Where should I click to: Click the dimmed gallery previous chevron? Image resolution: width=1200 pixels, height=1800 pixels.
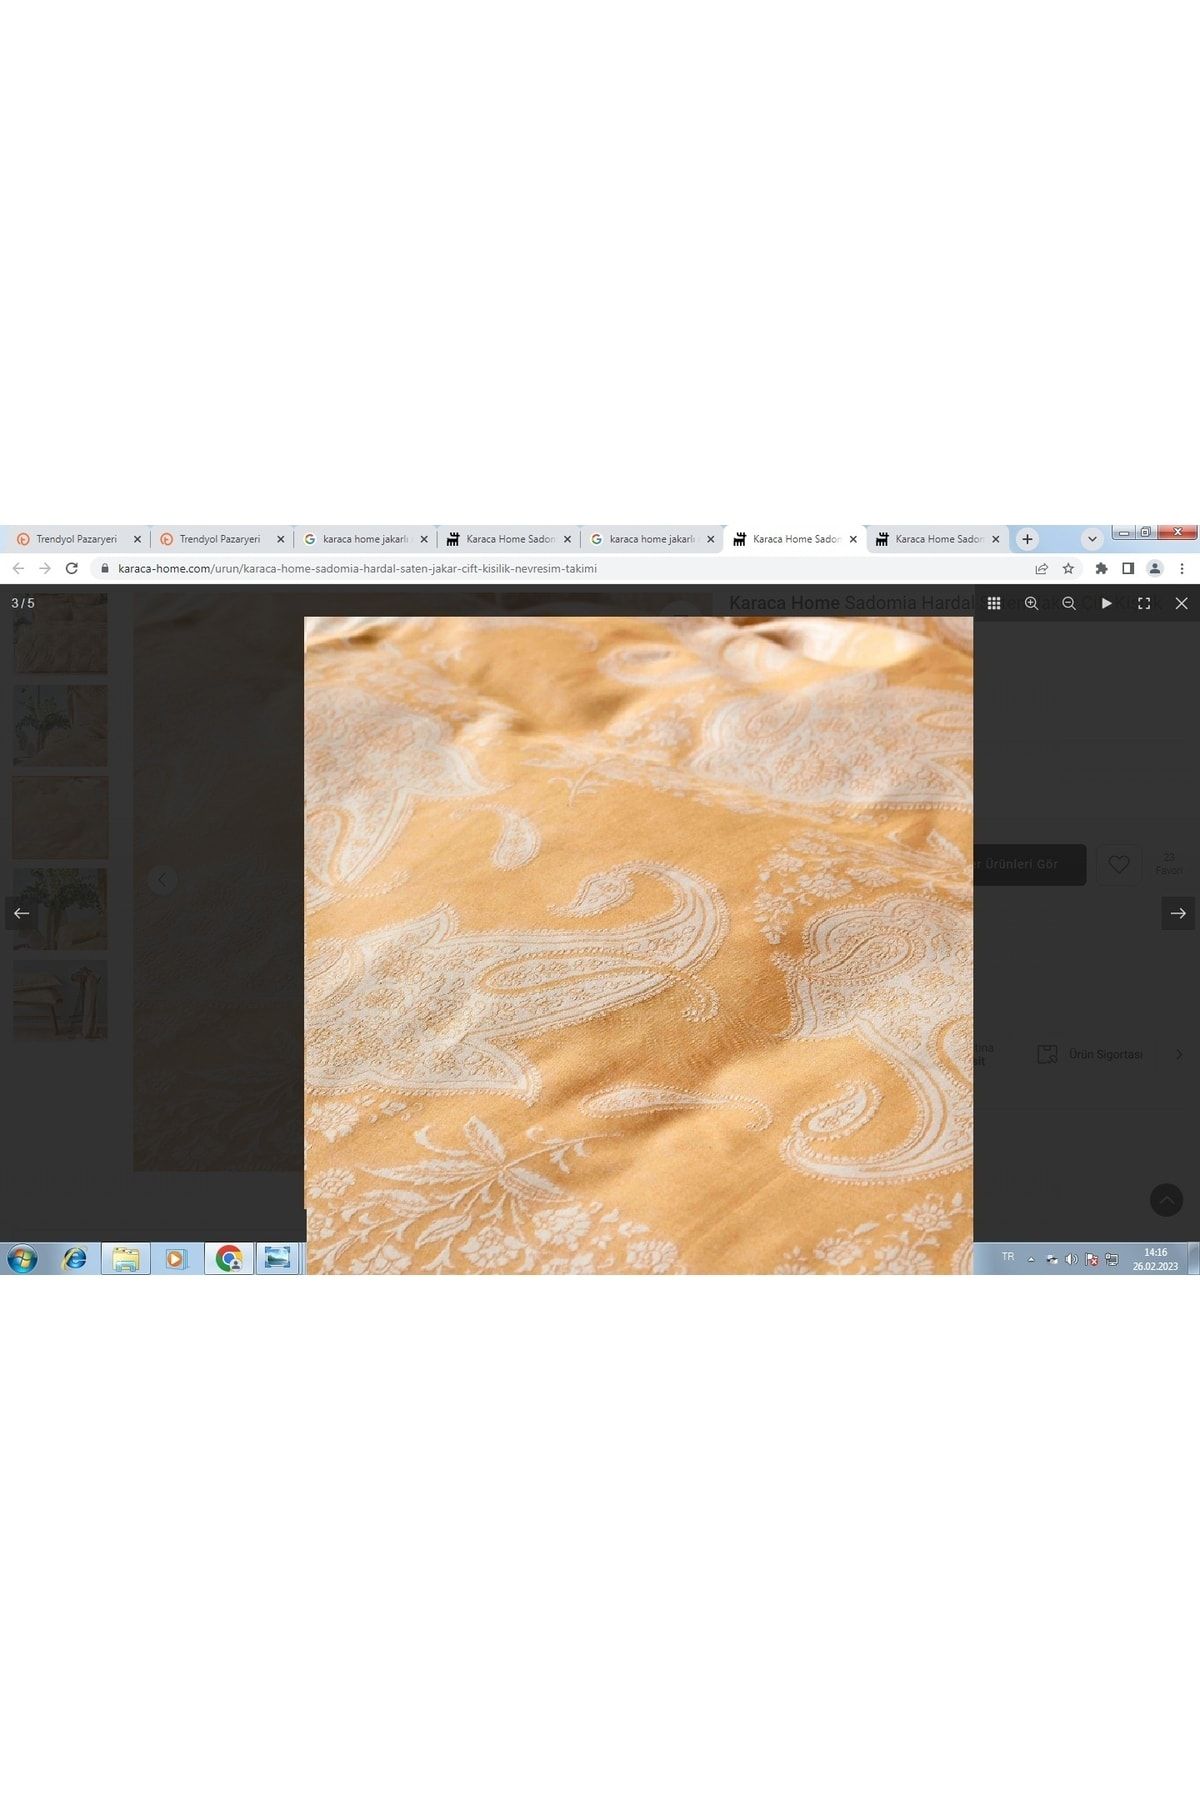coord(162,880)
